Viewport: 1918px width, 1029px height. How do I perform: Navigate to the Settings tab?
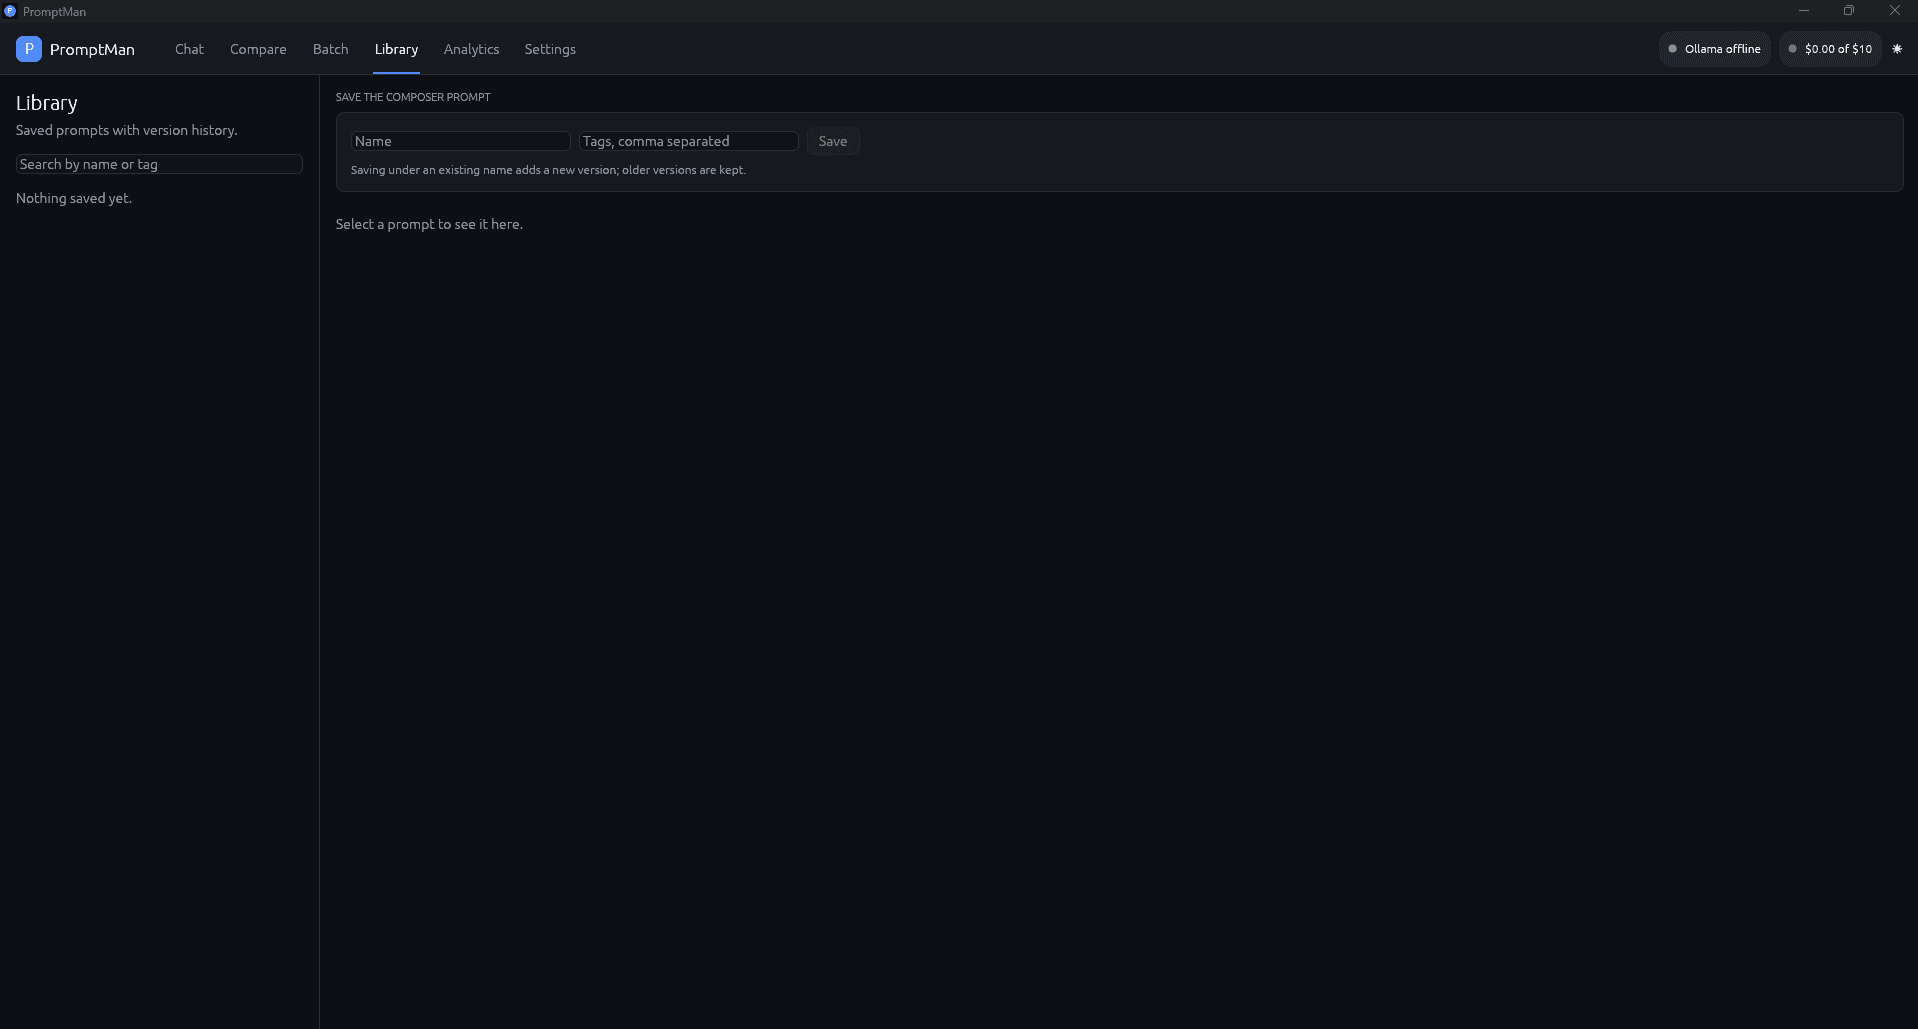[x=550, y=49]
